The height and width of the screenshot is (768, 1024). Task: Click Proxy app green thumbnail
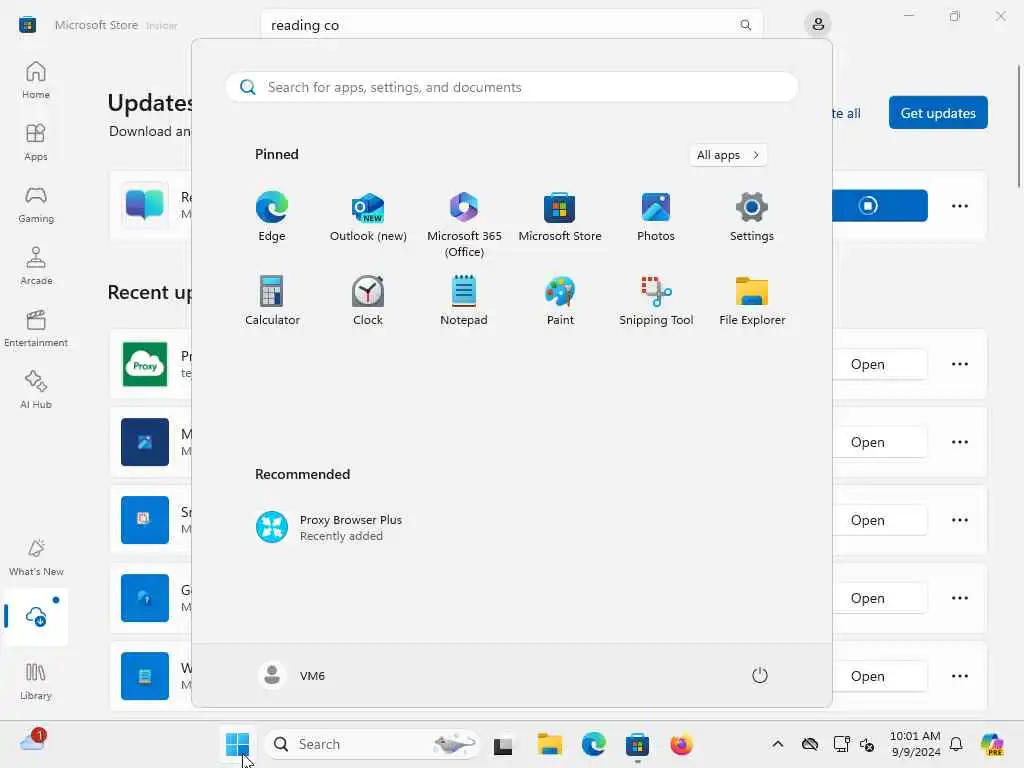(x=145, y=364)
